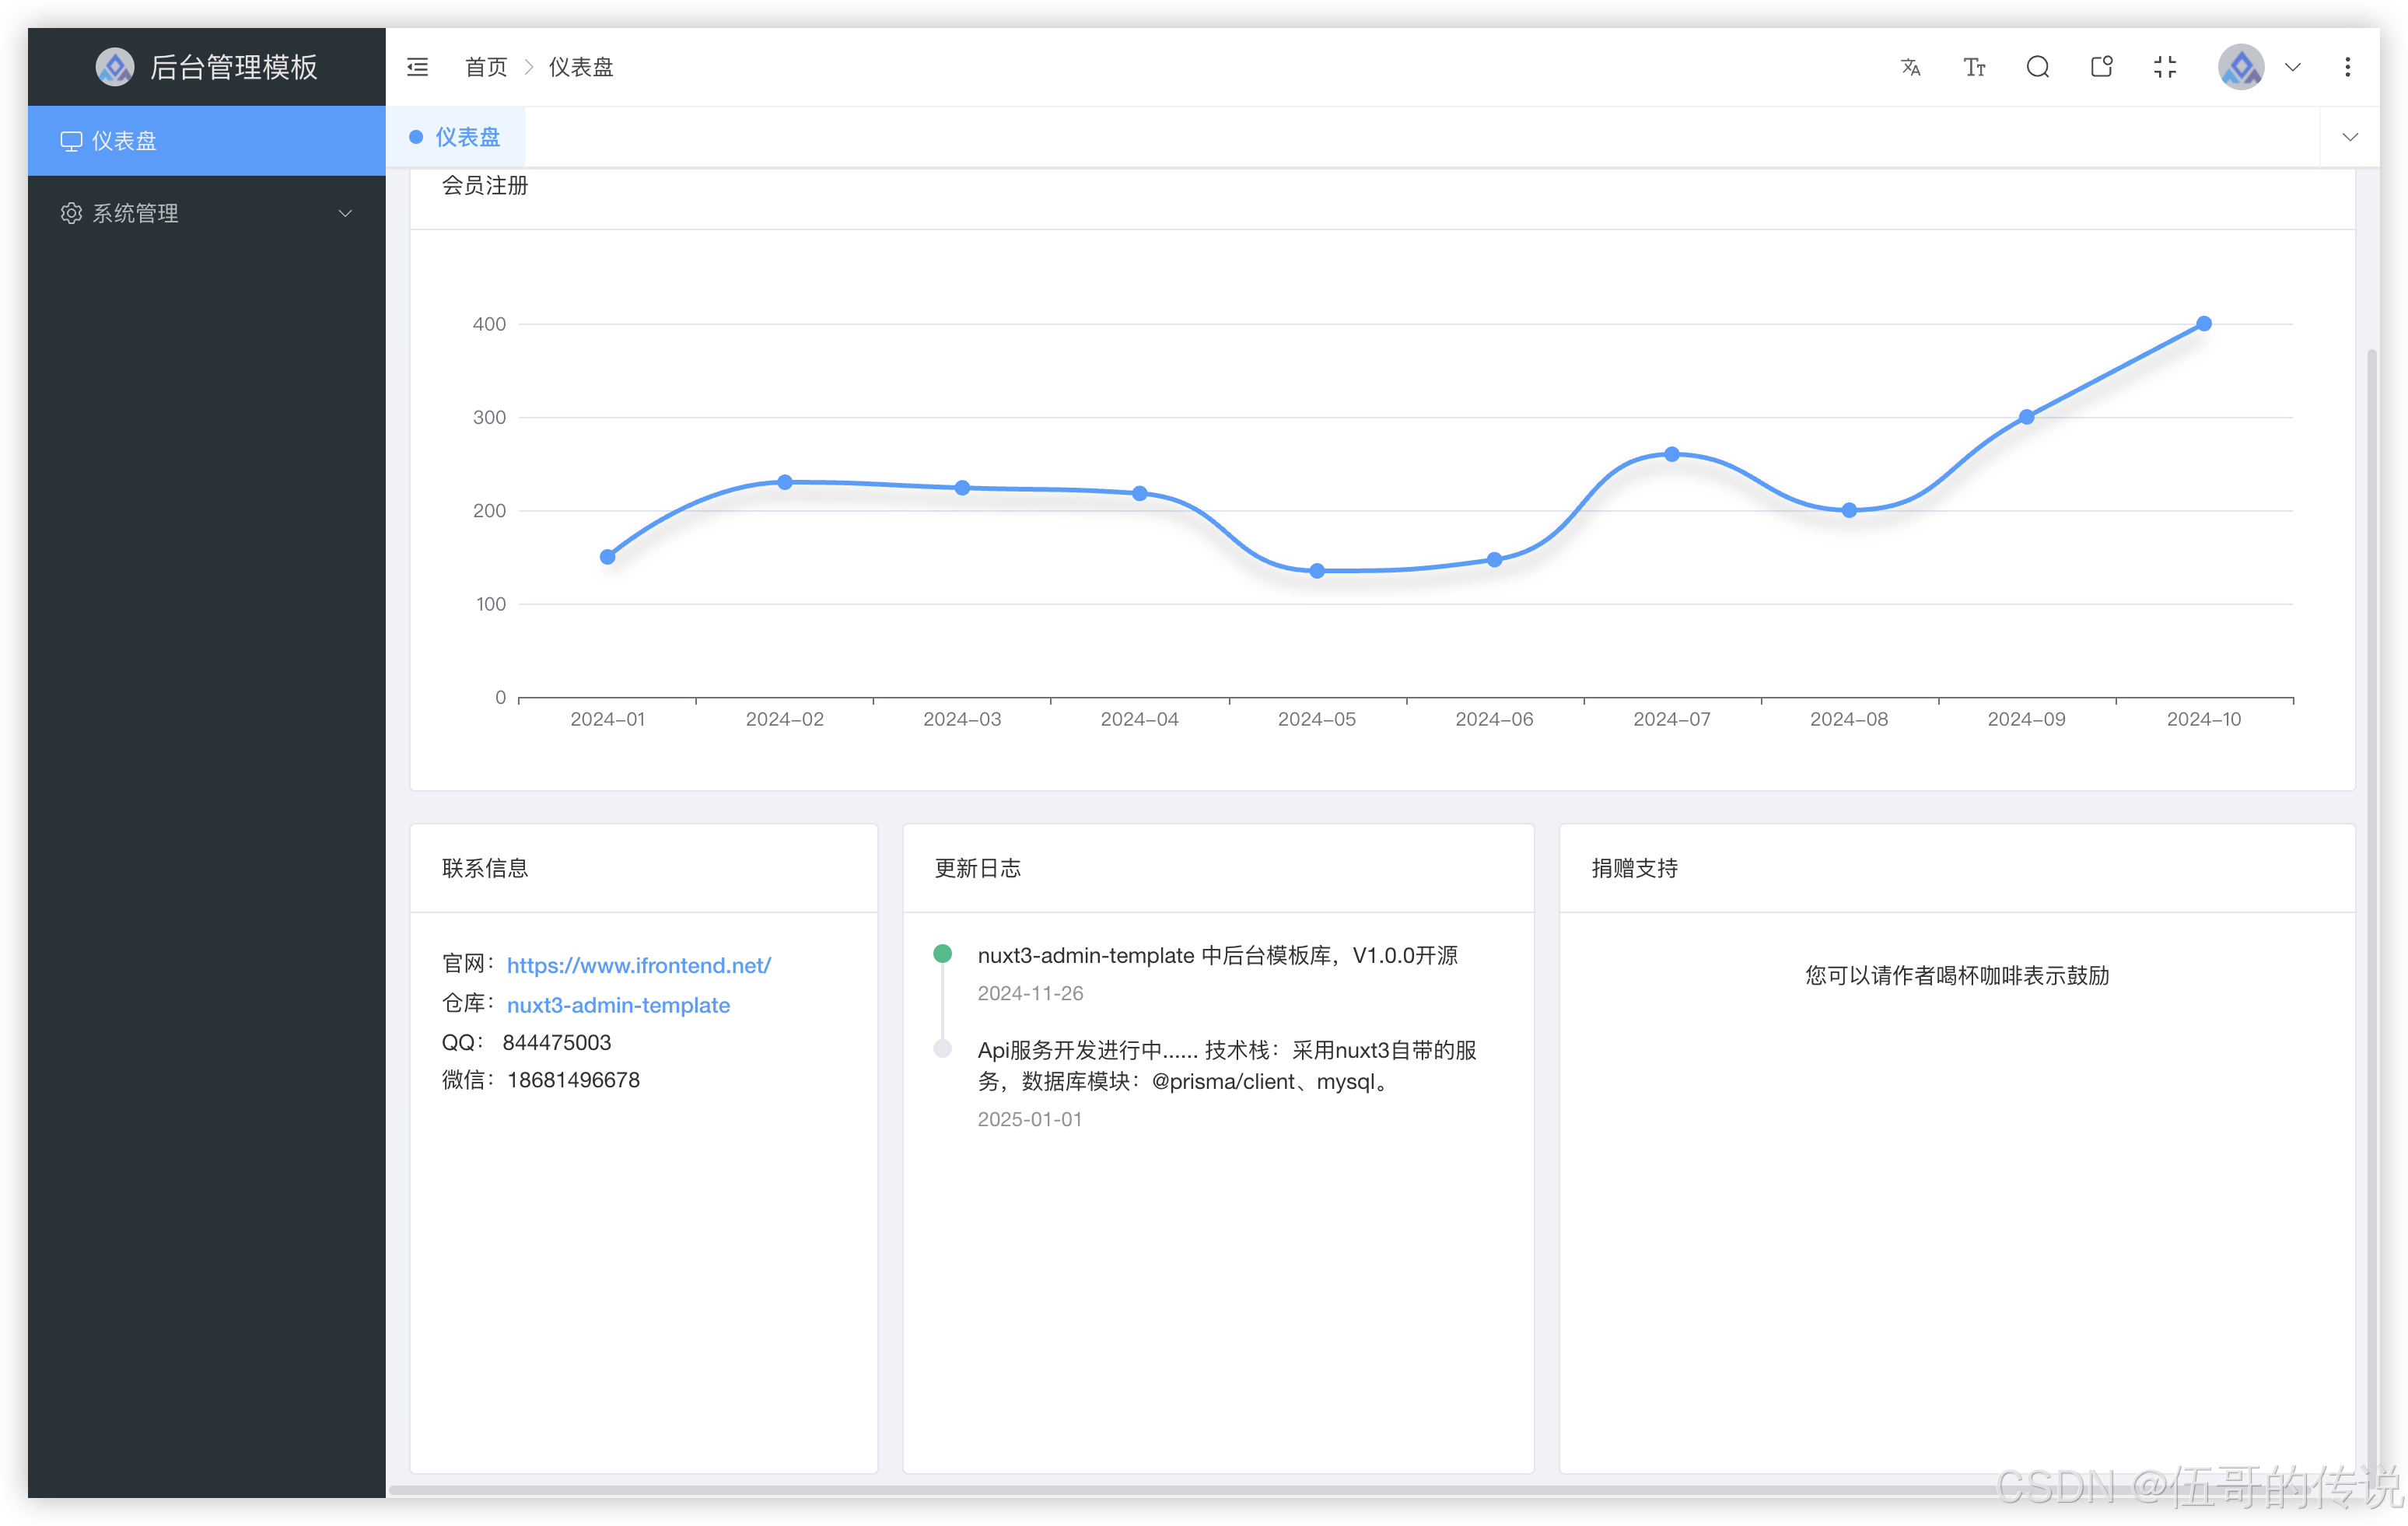
Task: Click the settings gear beside 系统管理
Action: click(71, 213)
